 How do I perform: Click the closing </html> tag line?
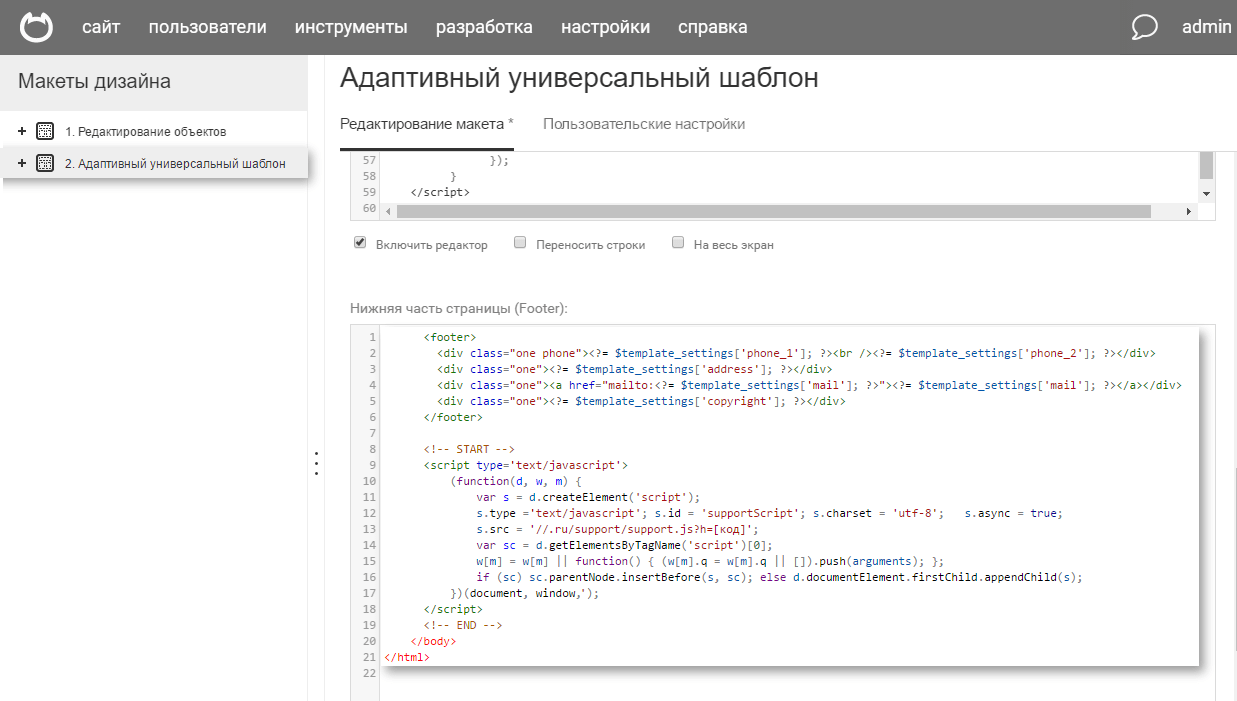407,657
